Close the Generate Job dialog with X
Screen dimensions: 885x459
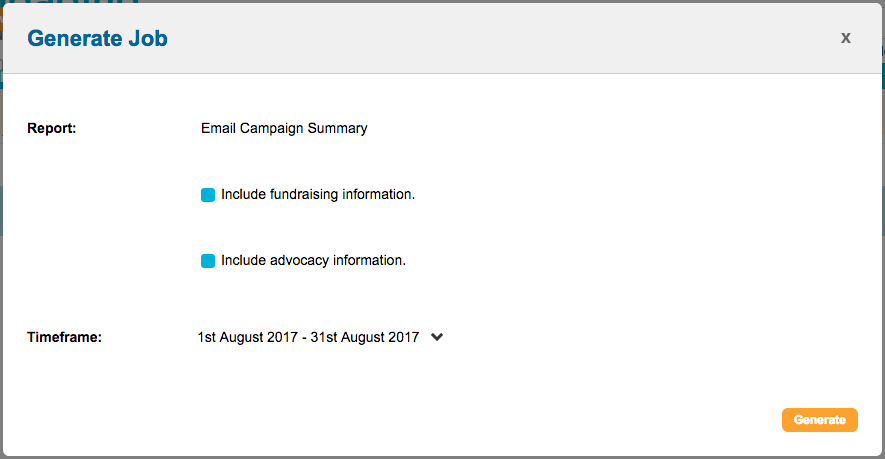point(845,38)
